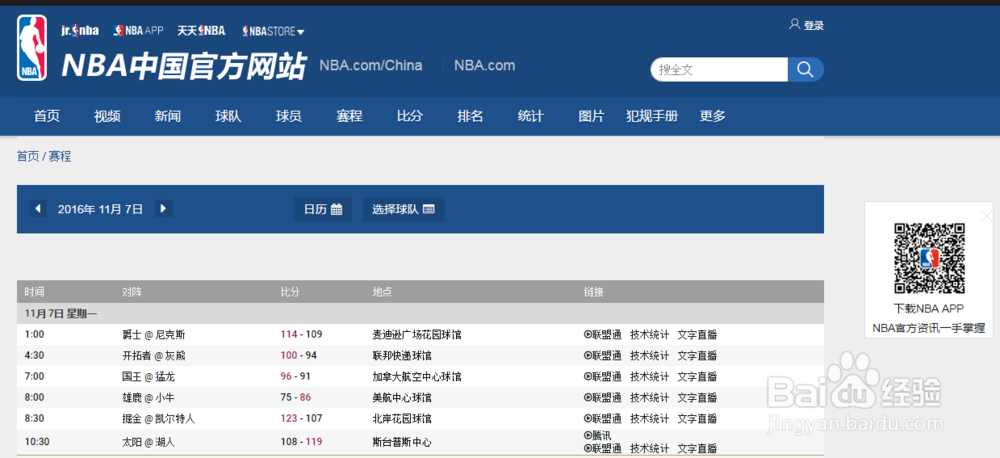Click the 麦迪逊广场花园球馆 venue
1000x458 pixels.
point(416,335)
